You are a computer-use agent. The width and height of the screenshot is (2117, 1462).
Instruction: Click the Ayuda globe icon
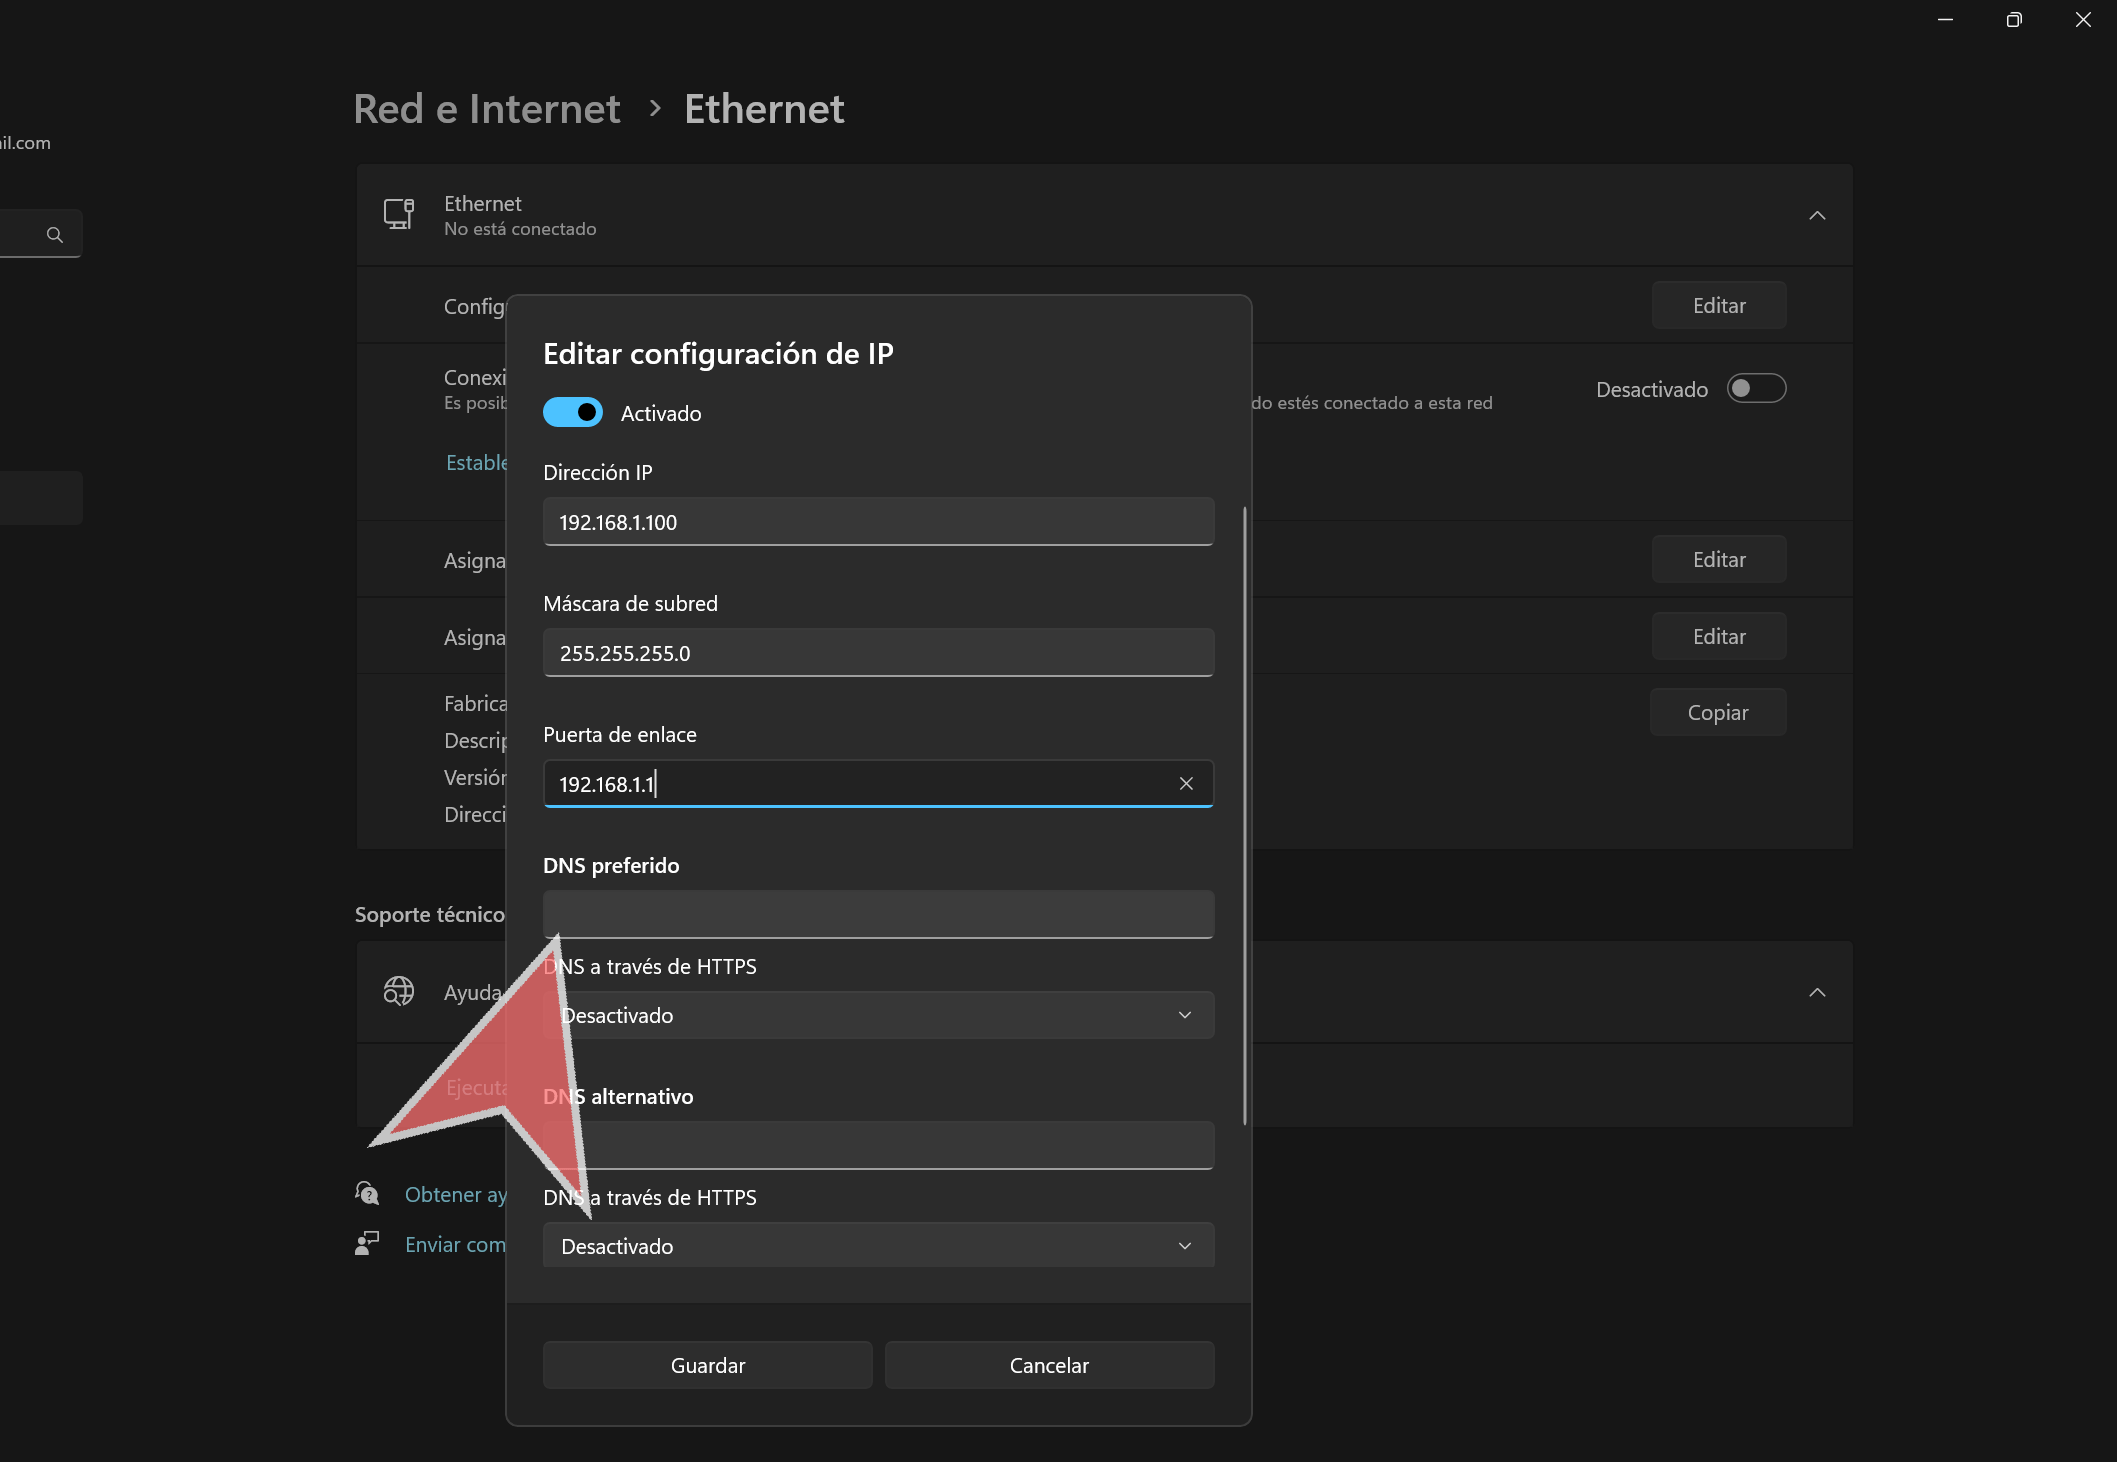pos(399,991)
